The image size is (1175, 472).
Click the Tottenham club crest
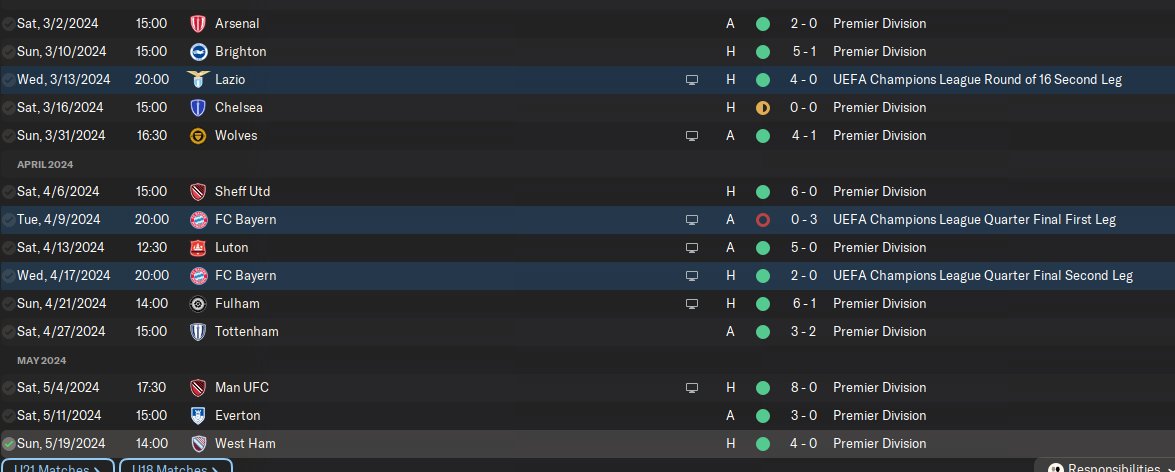point(198,332)
